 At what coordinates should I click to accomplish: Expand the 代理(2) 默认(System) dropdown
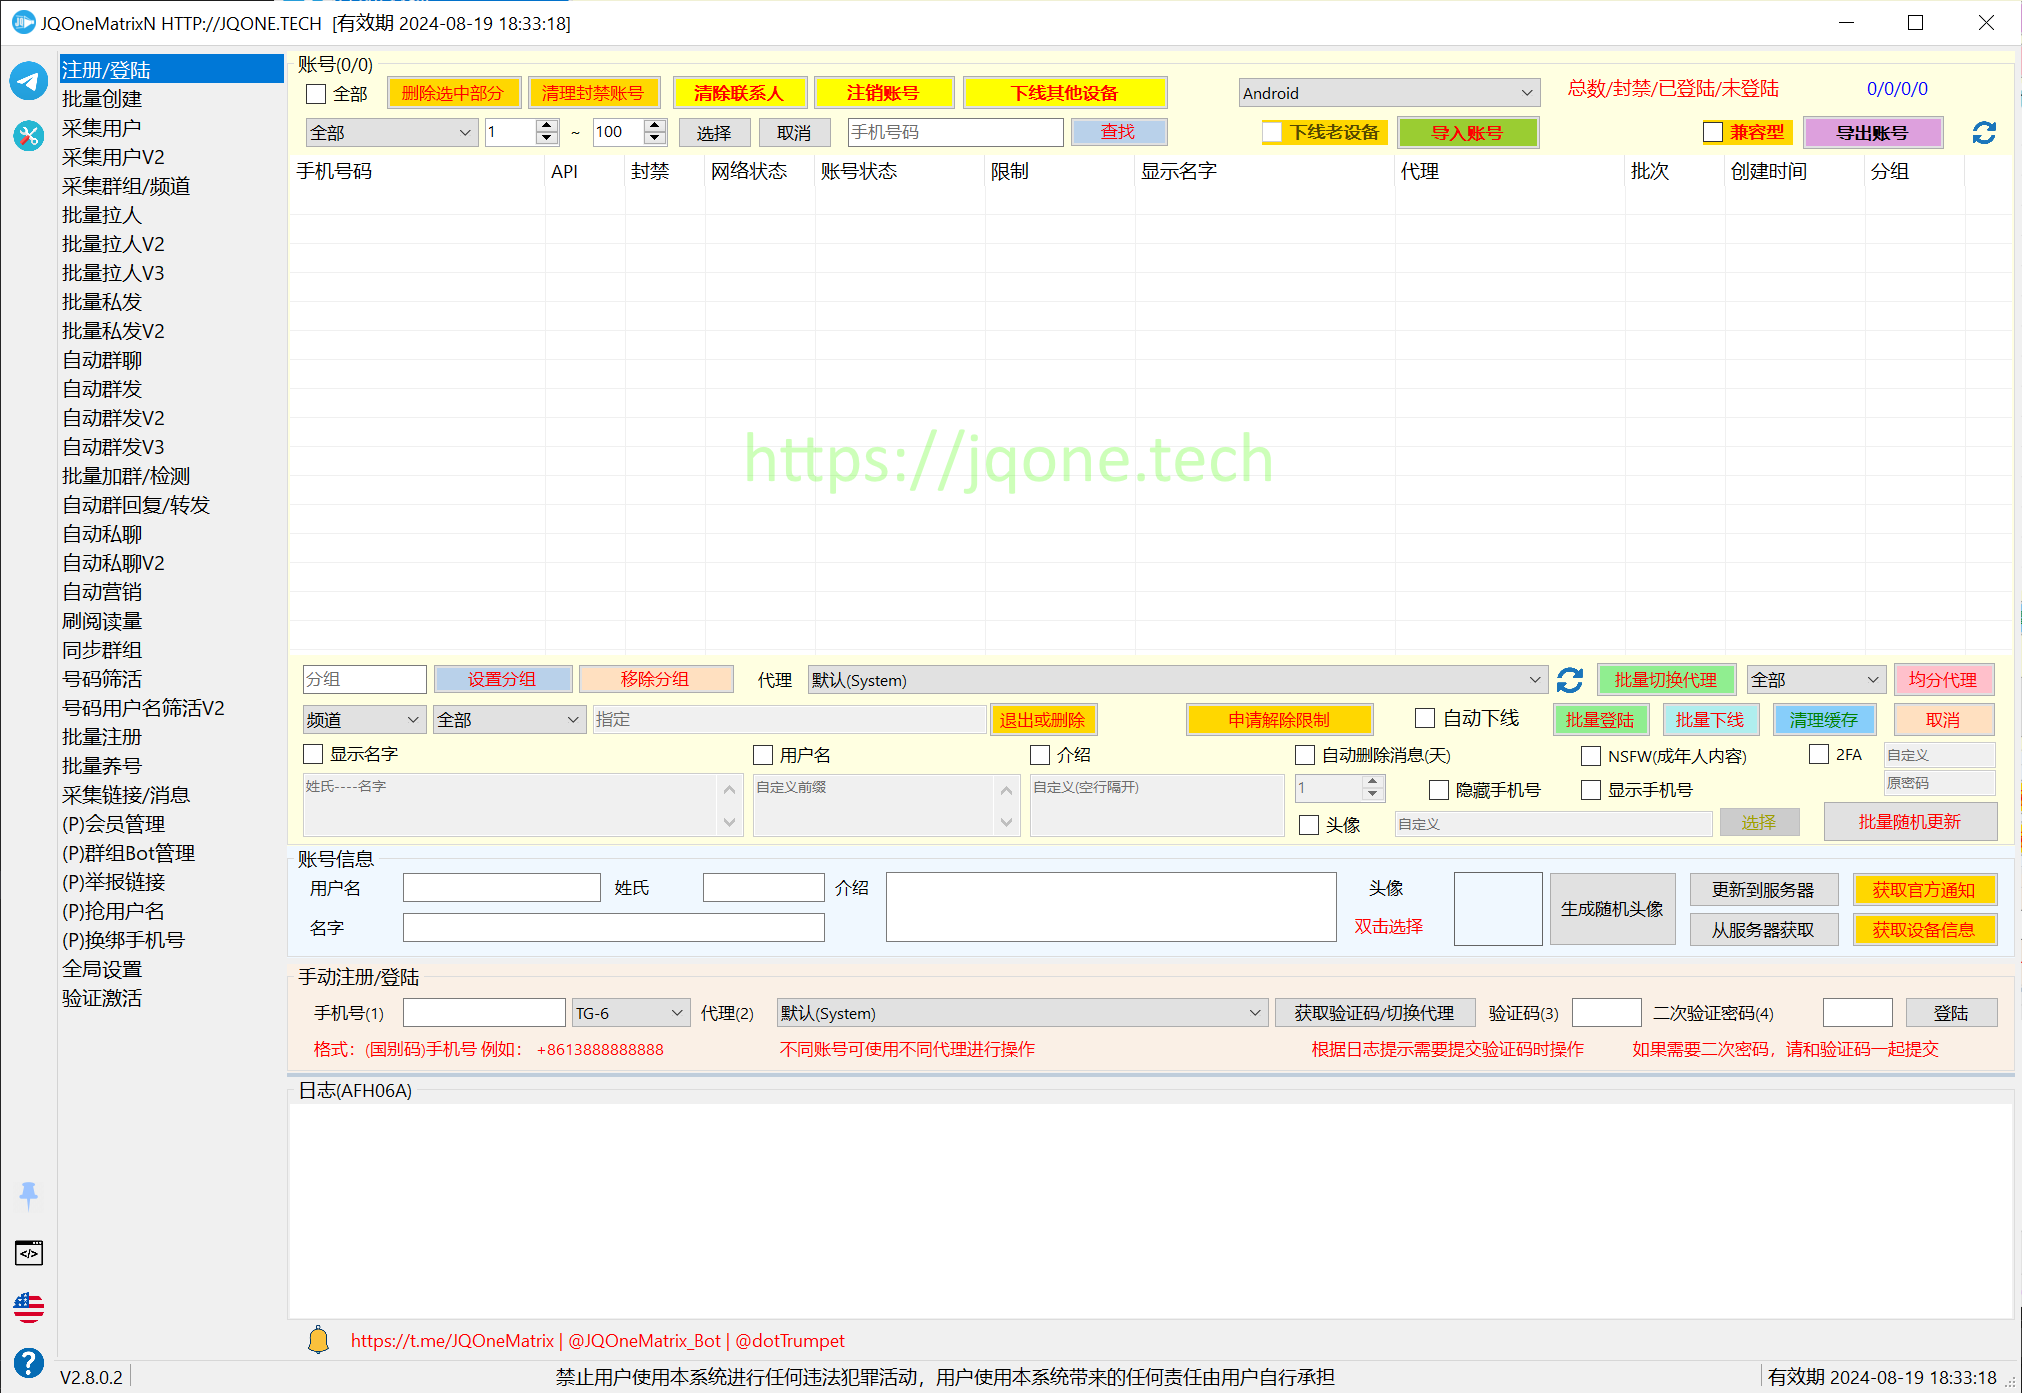tap(1022, 1013)
